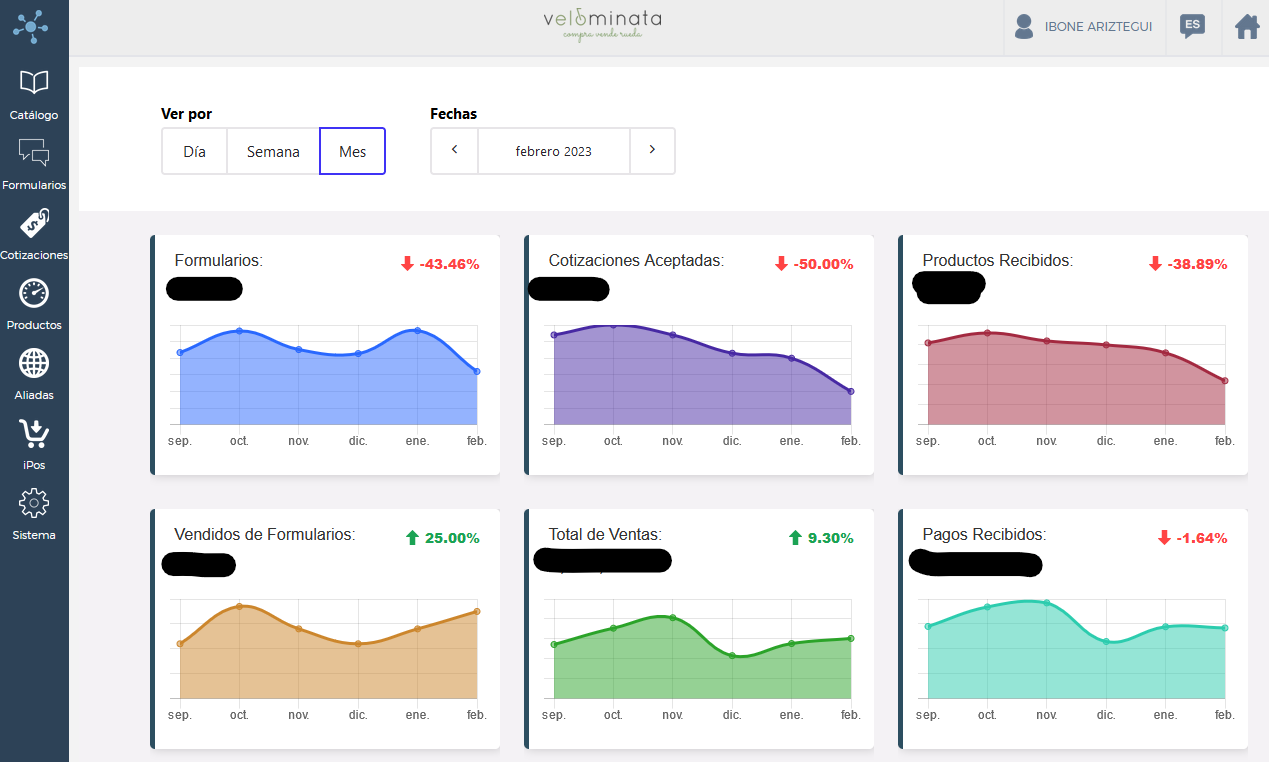Open the Formularios chat bubbles icon

tap(34, 152)
